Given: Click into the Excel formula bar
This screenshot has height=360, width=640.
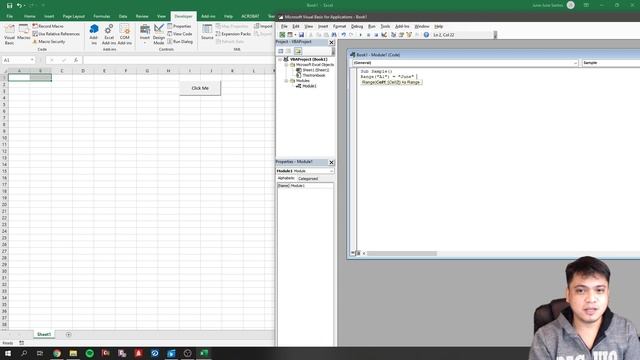Looking at the screenshot, I should click(178, 60).
